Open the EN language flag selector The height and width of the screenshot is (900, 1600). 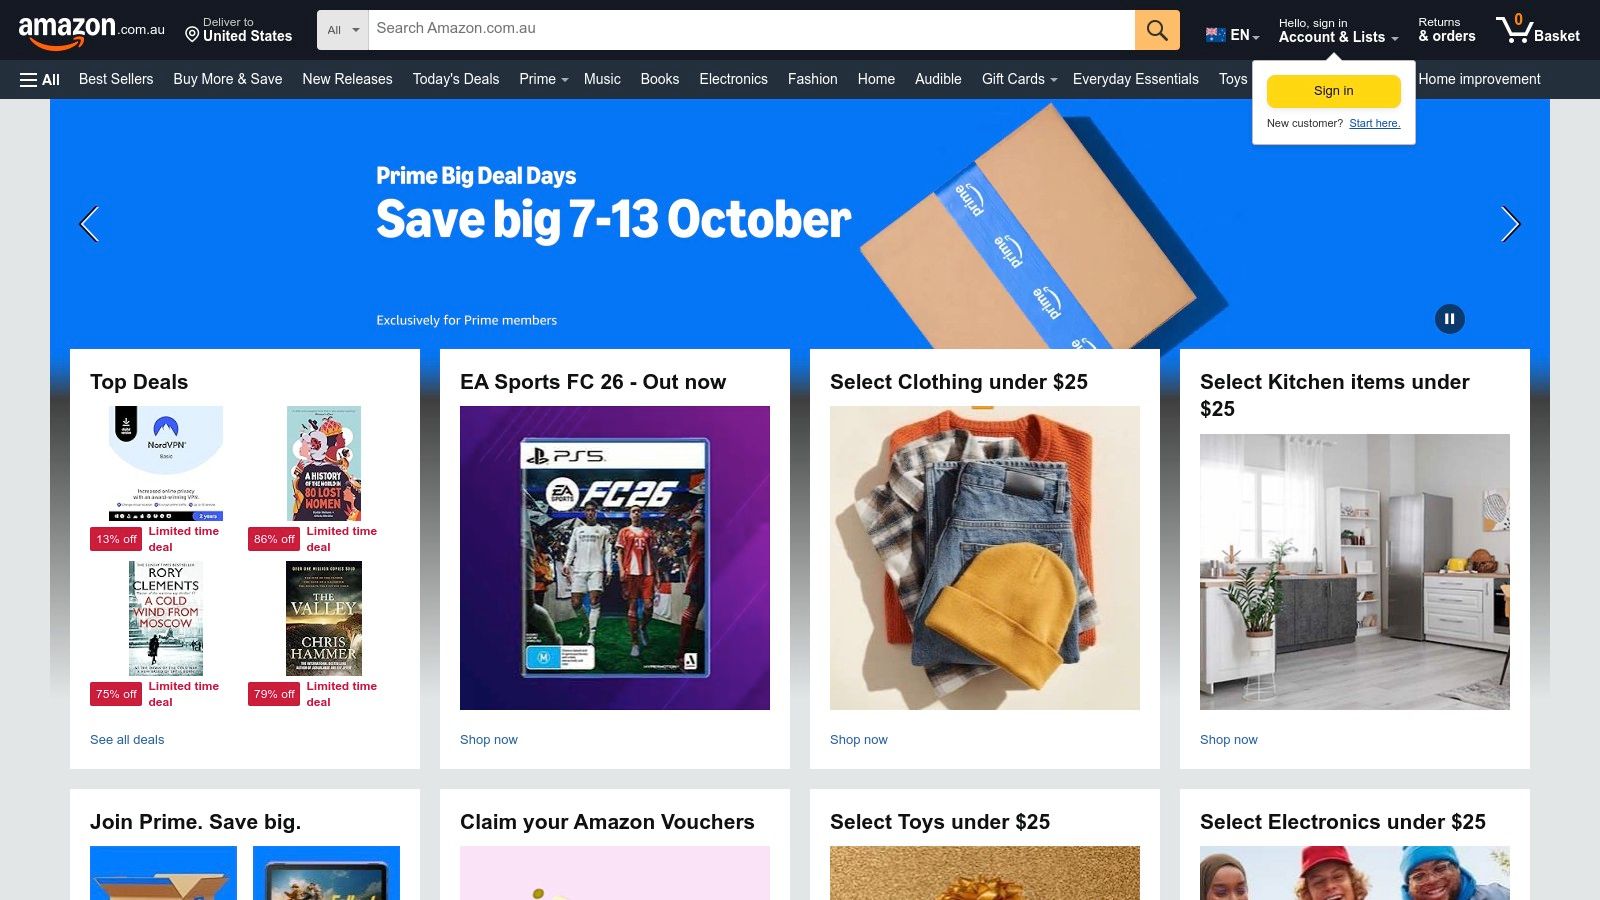(1232, 35)
